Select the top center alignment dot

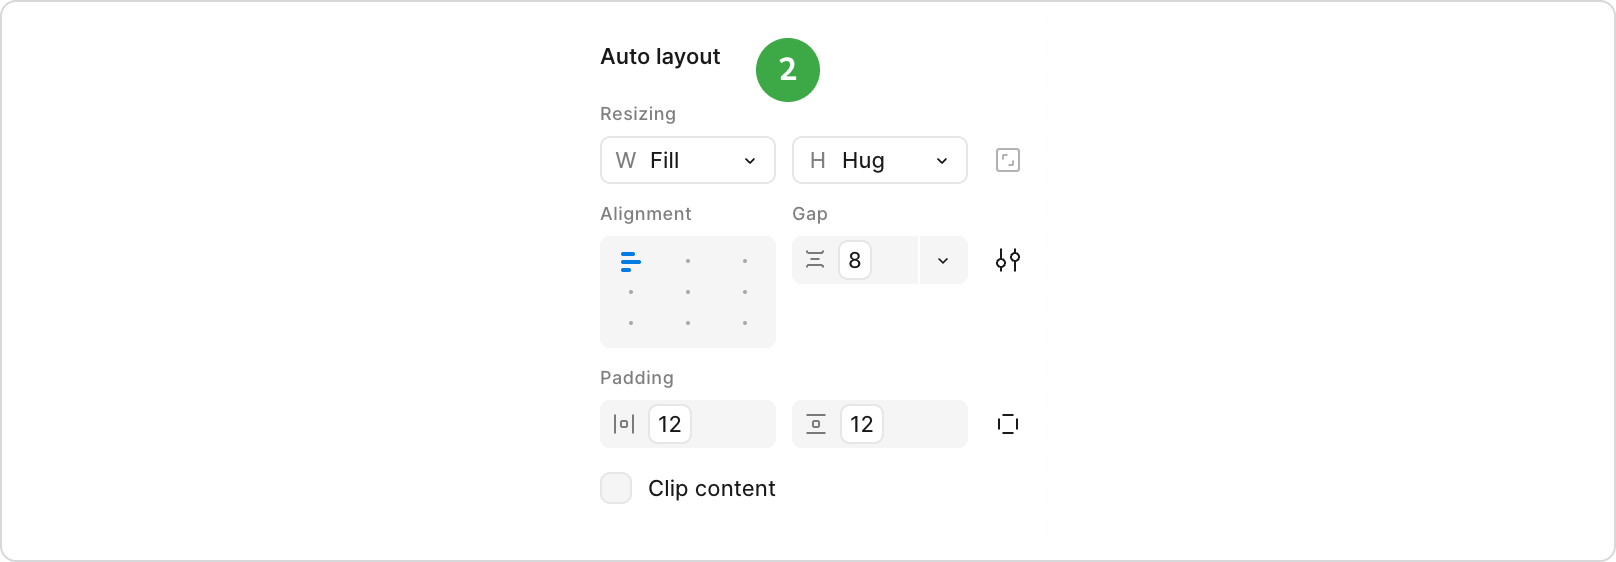coord(688,261)
